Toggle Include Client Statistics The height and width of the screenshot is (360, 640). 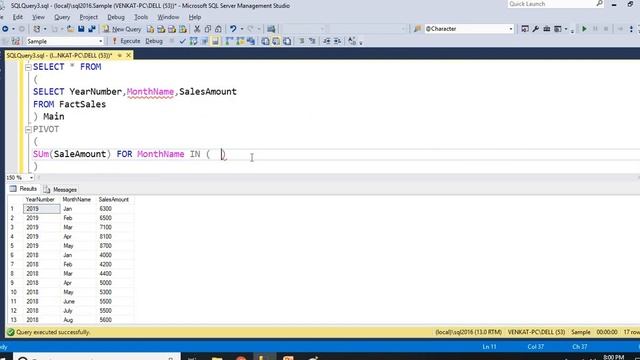coord(251,41)
